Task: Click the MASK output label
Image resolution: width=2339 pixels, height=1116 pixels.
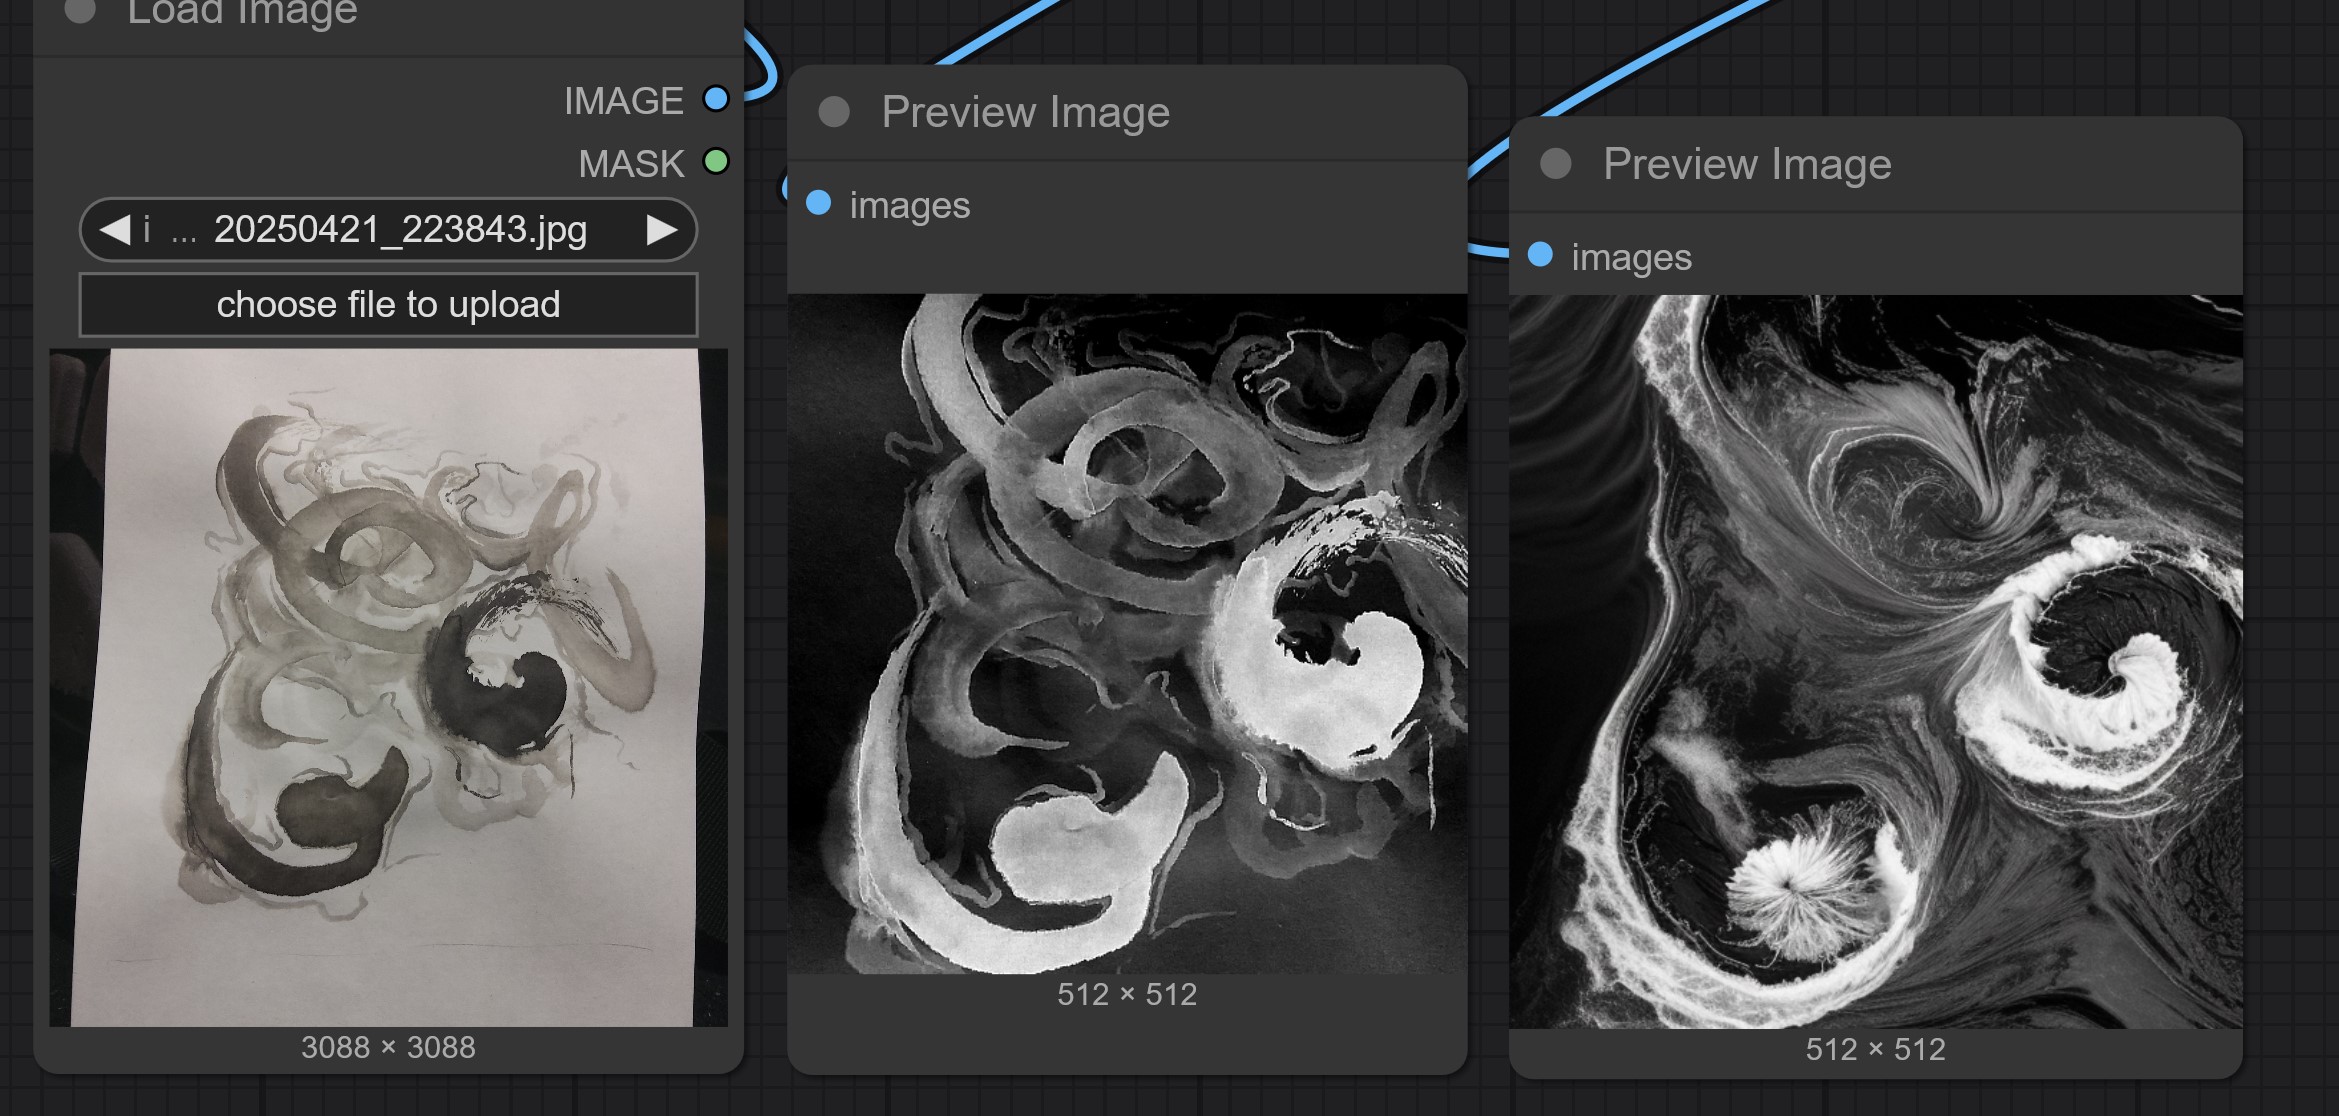Action: [x=631, y=164]
